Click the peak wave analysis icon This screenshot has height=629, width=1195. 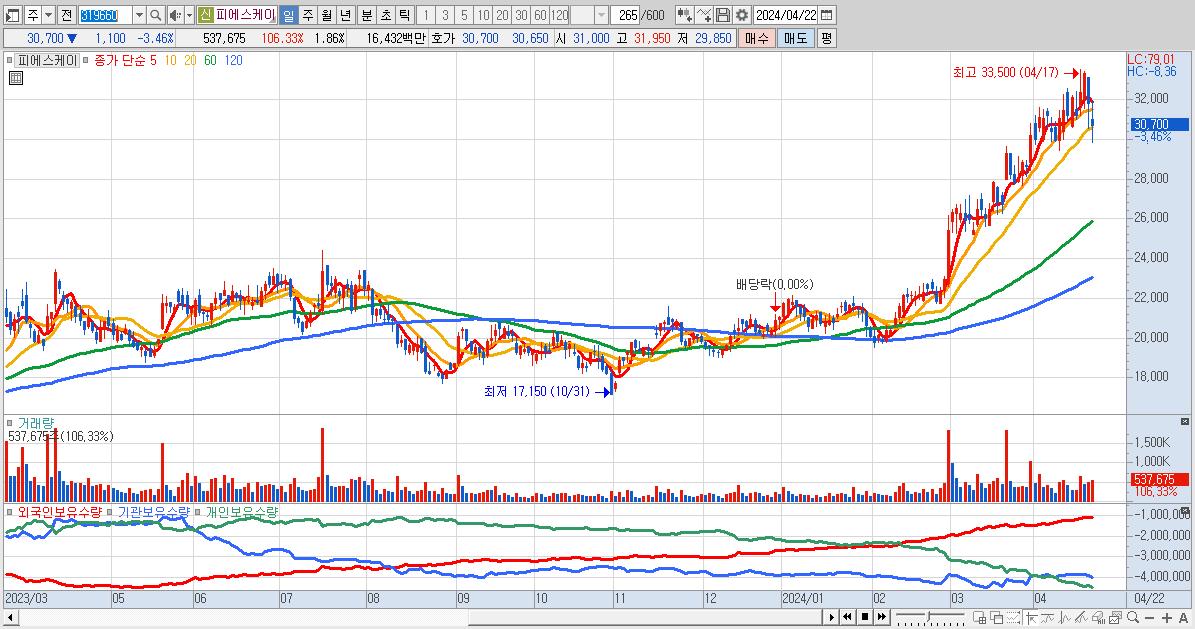[x=1065, y=618]
